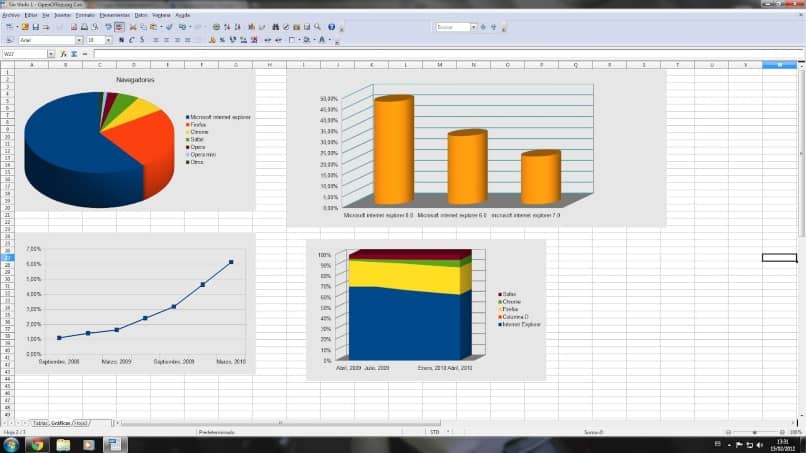This screenshot has height=453, width=806.
Task: Toggle Bold formatting
Action: [x=121, y=40]
